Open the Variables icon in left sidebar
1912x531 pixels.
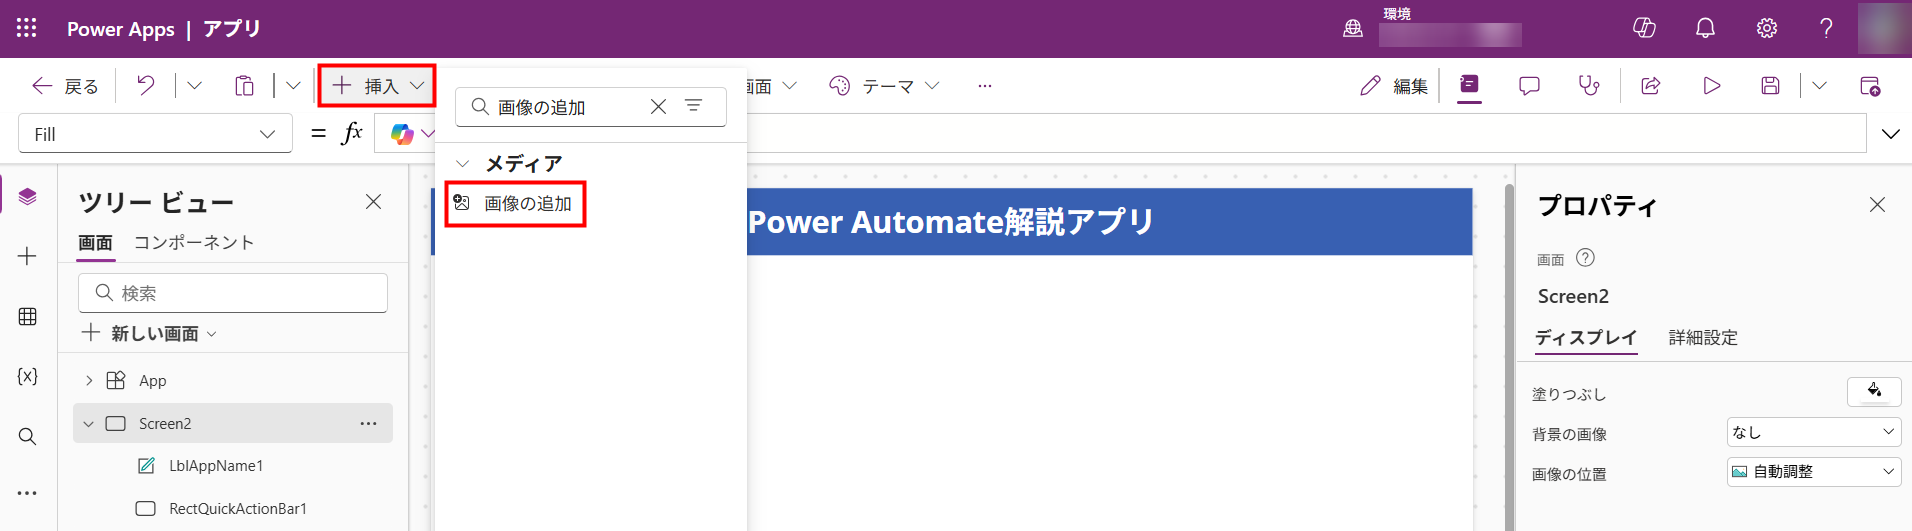(28, 377)
